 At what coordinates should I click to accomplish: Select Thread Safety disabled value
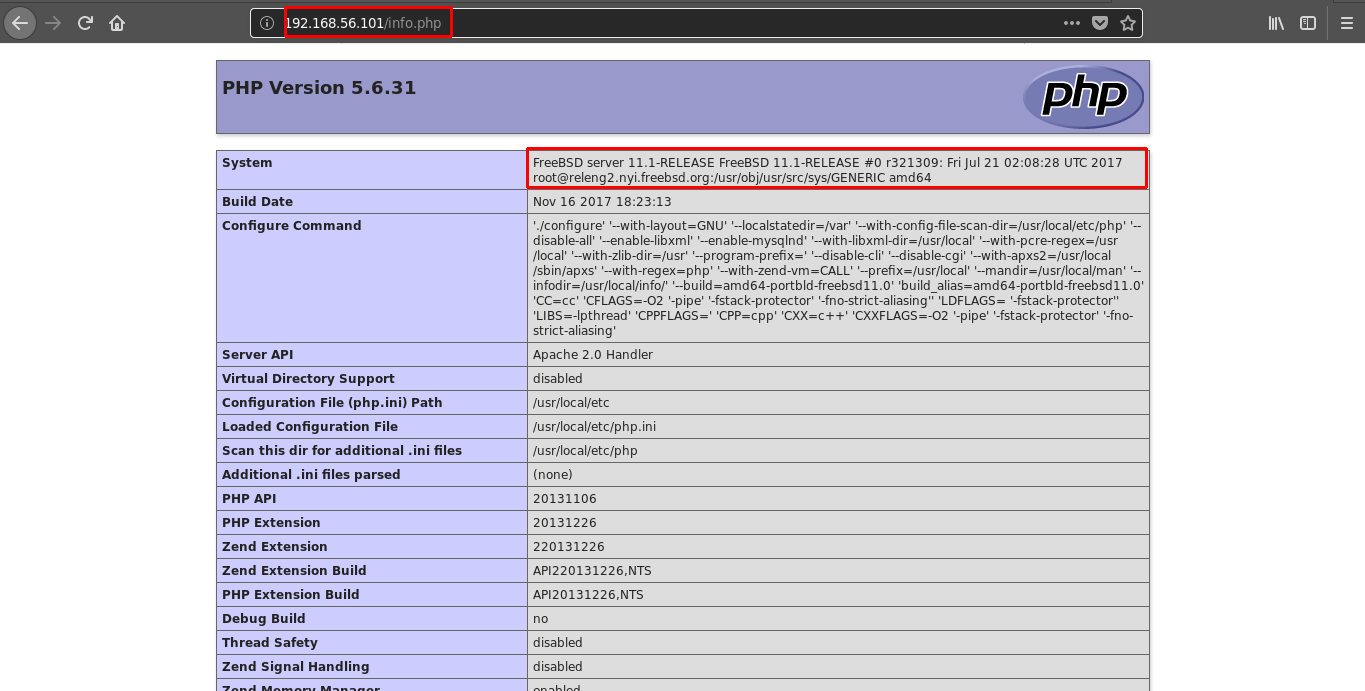click(558, 643)
